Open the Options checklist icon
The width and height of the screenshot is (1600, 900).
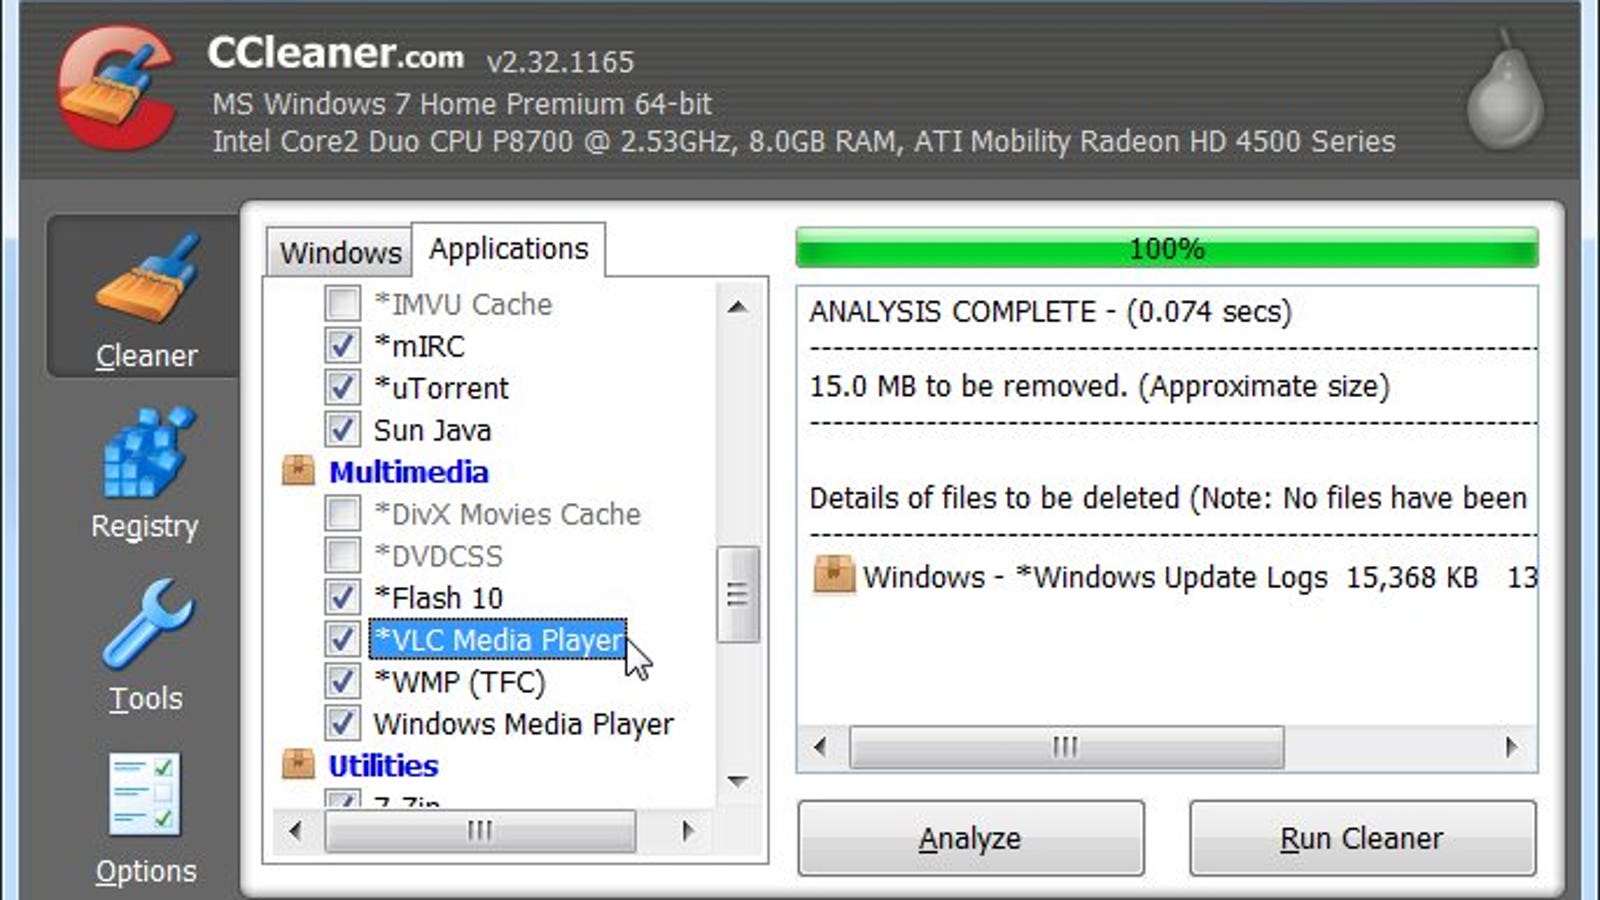point(145,795)
